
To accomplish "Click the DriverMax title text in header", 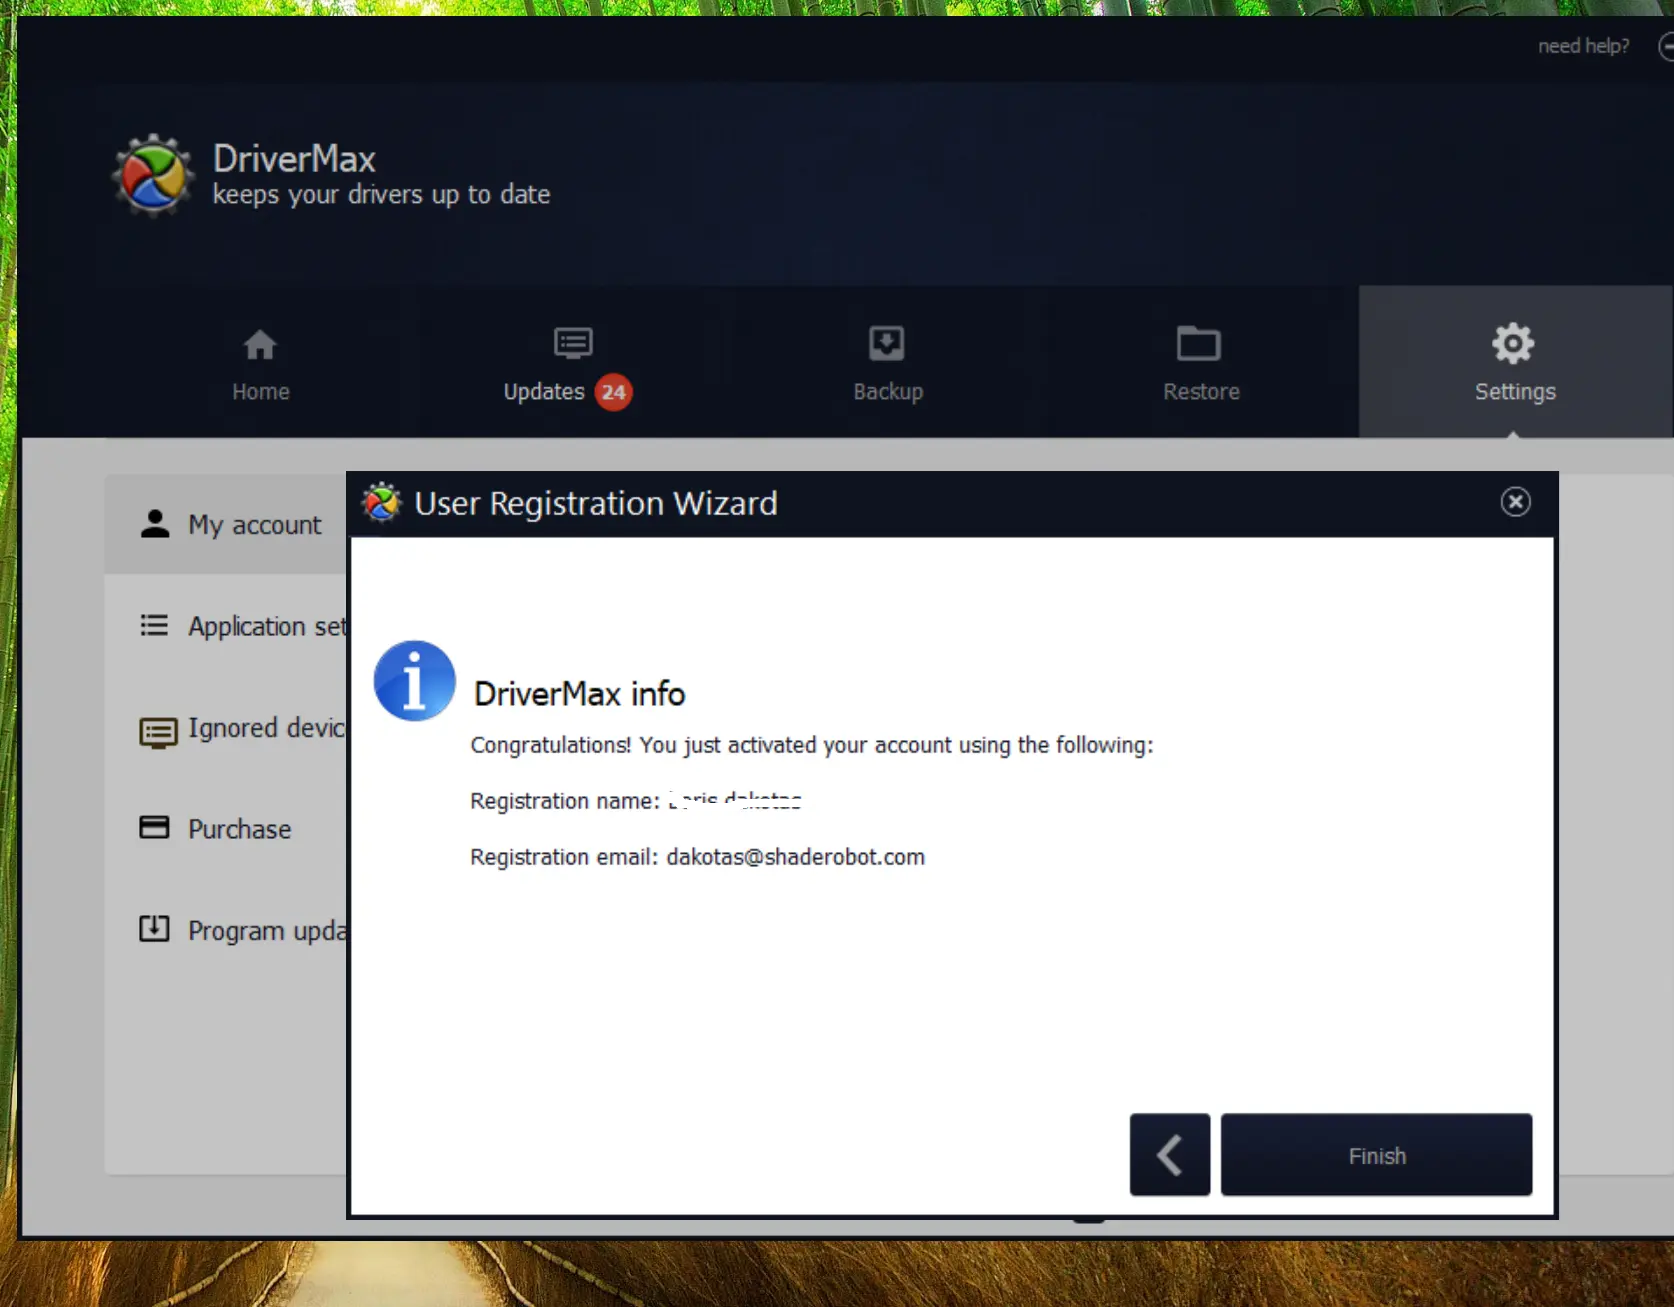I will (294, 159).
